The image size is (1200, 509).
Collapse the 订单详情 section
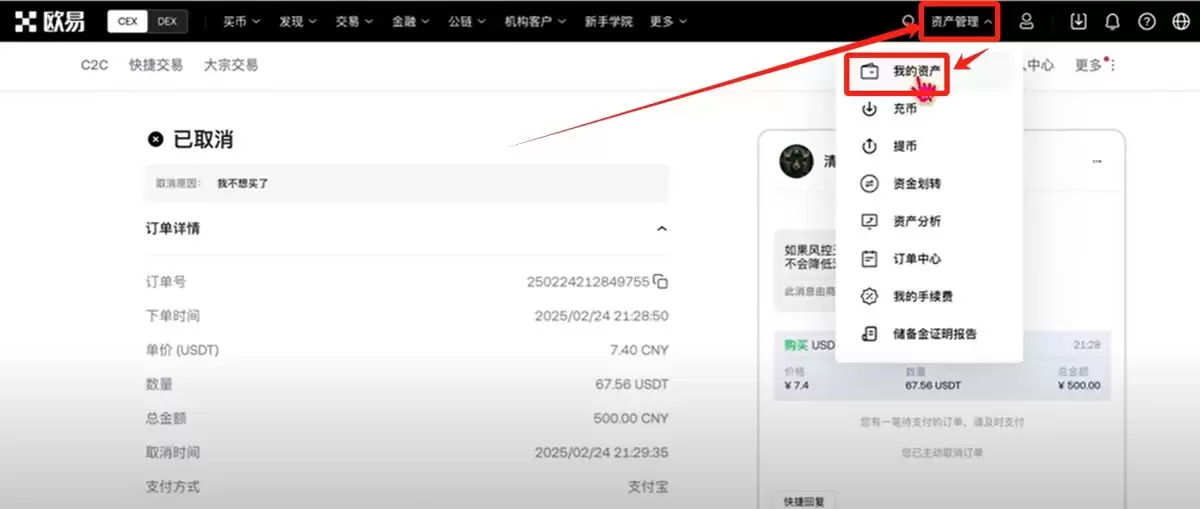tap(661, 229)
